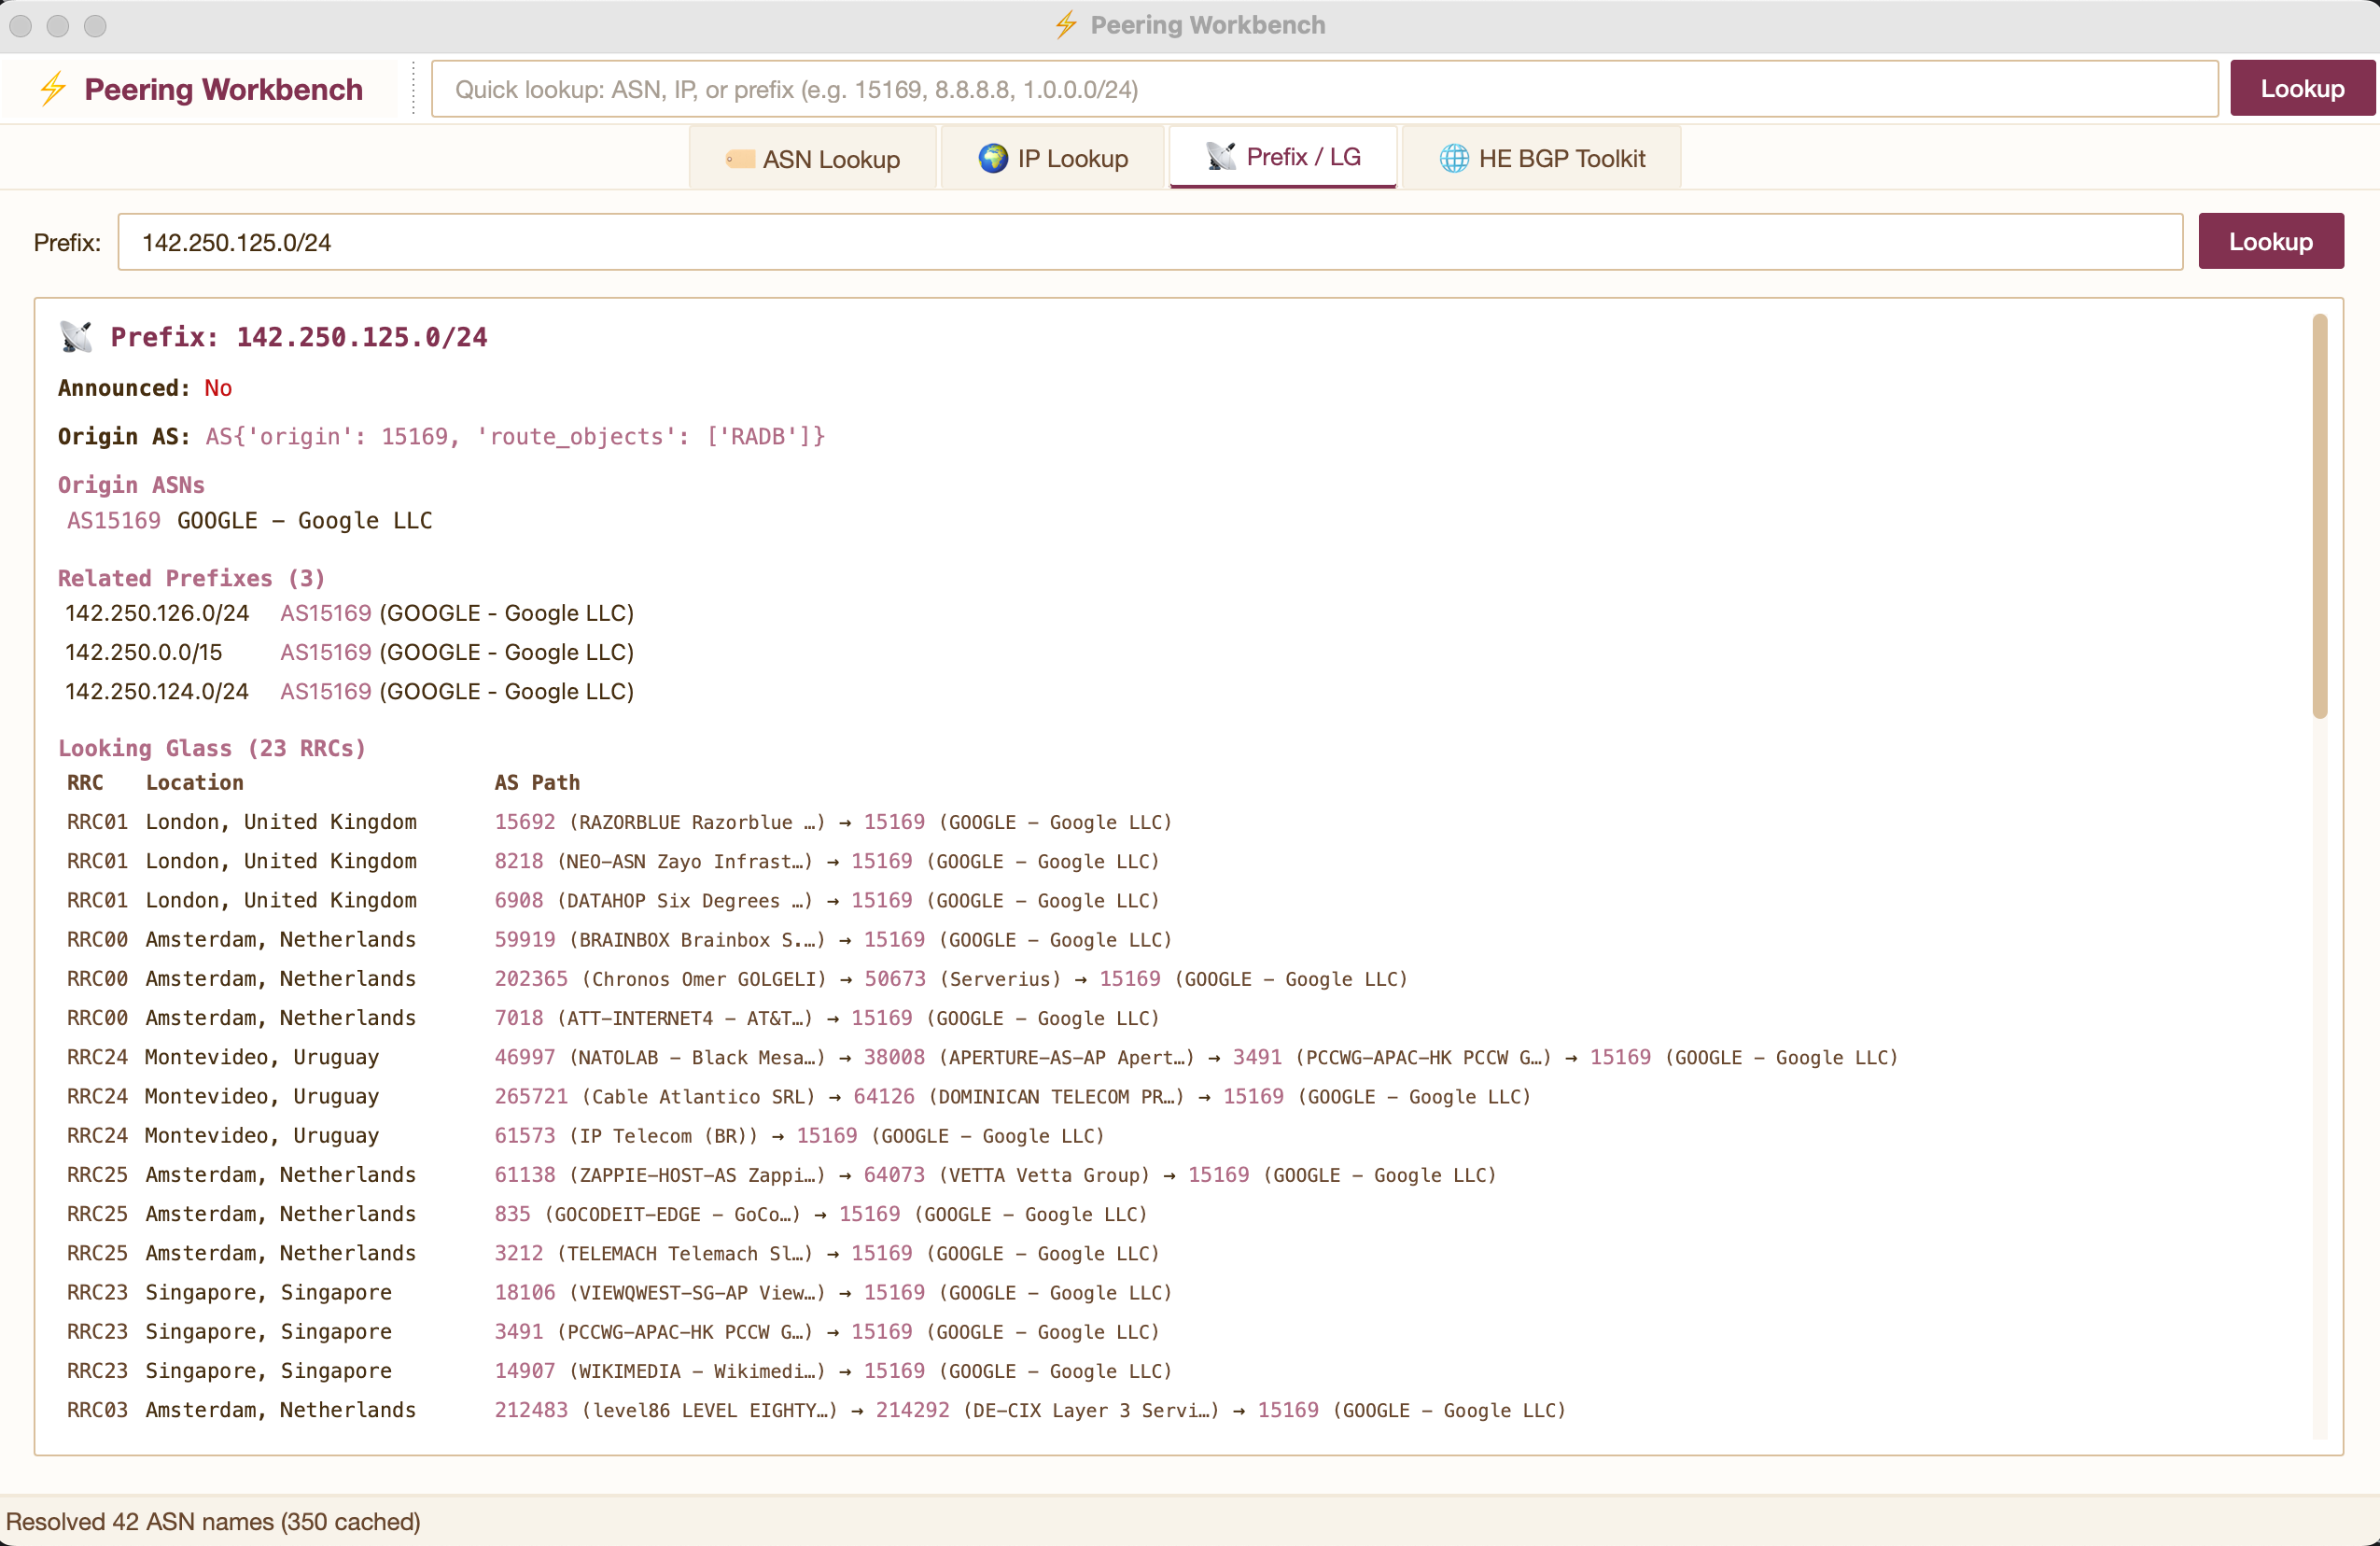
Task: Click the ASN Lookup tab tag icon
Action: click(x=740, y=159)
